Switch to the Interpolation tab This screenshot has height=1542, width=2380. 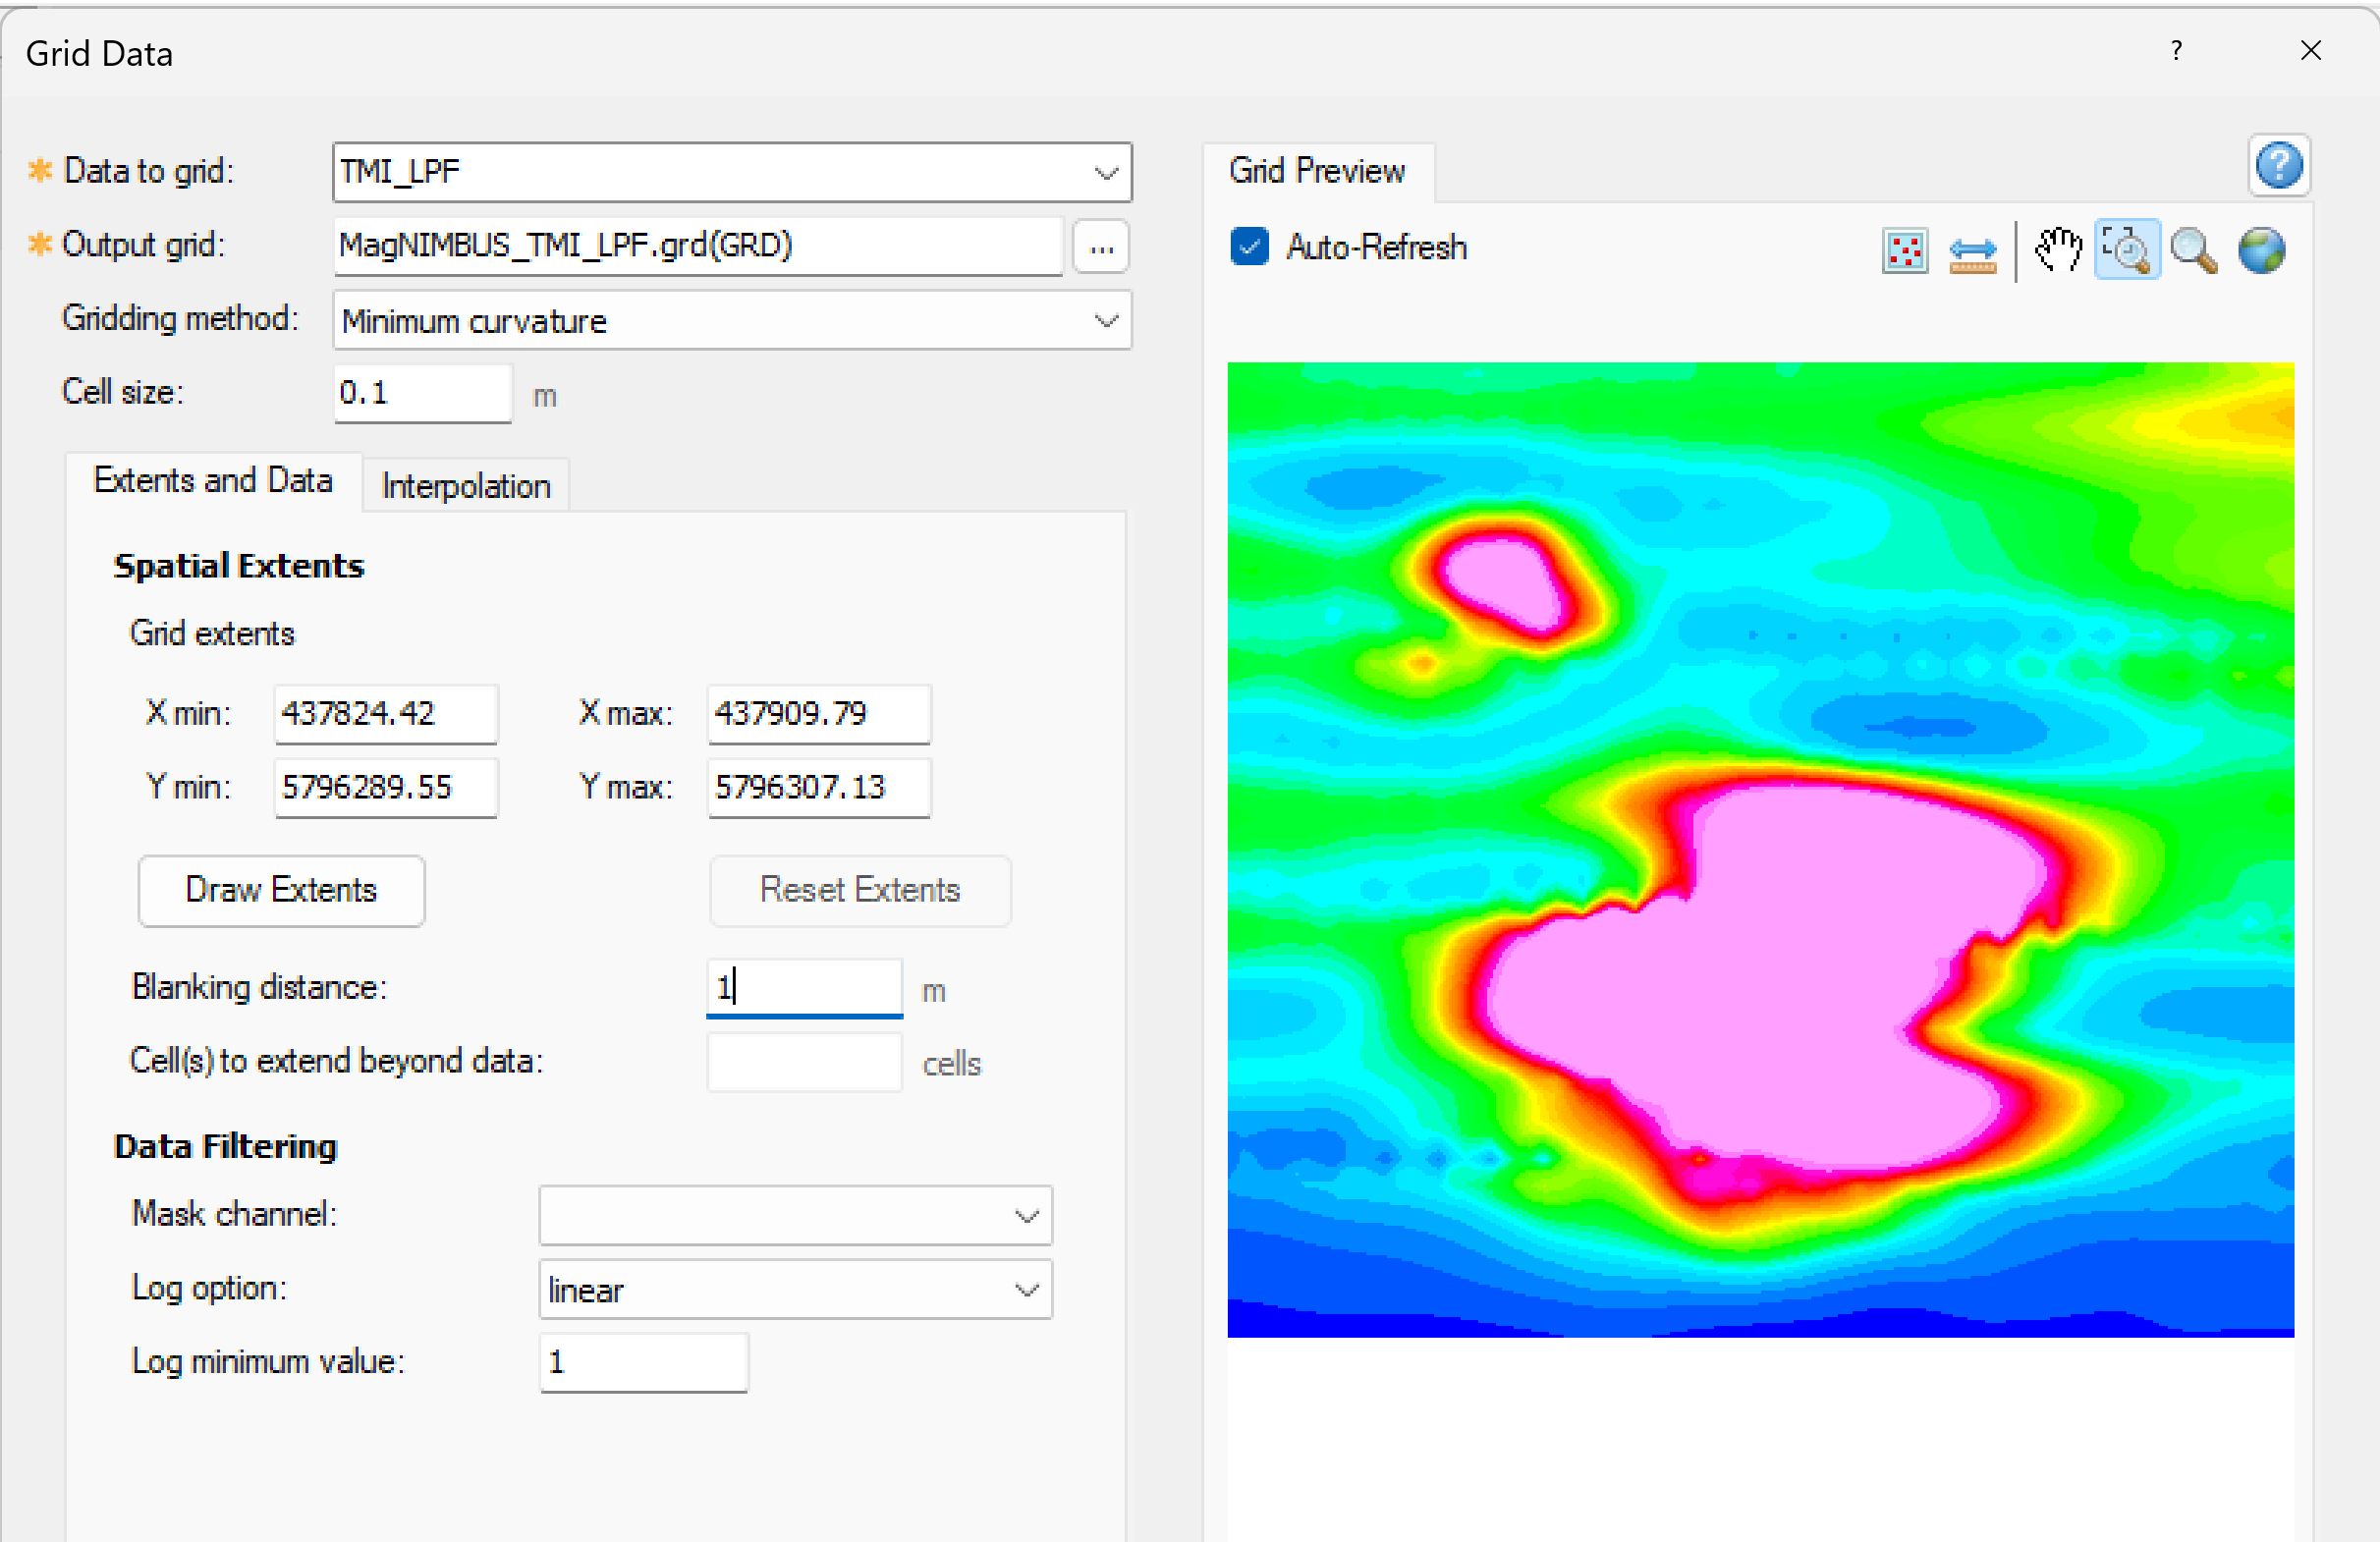(464, 485)
